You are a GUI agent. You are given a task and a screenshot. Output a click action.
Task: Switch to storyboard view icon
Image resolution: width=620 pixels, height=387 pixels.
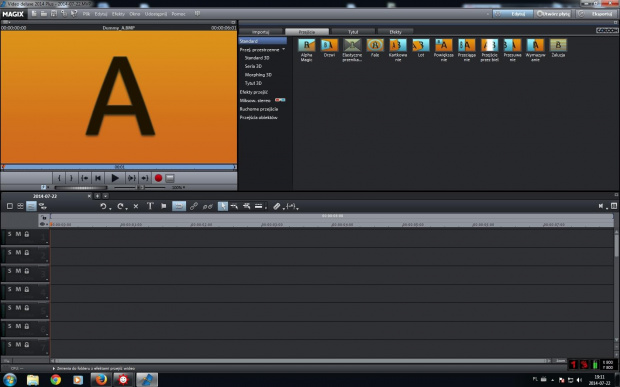tap(10, 206)
